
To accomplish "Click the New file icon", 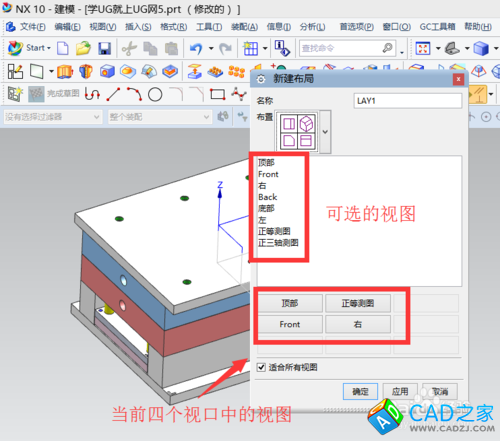I will (63, 48).
